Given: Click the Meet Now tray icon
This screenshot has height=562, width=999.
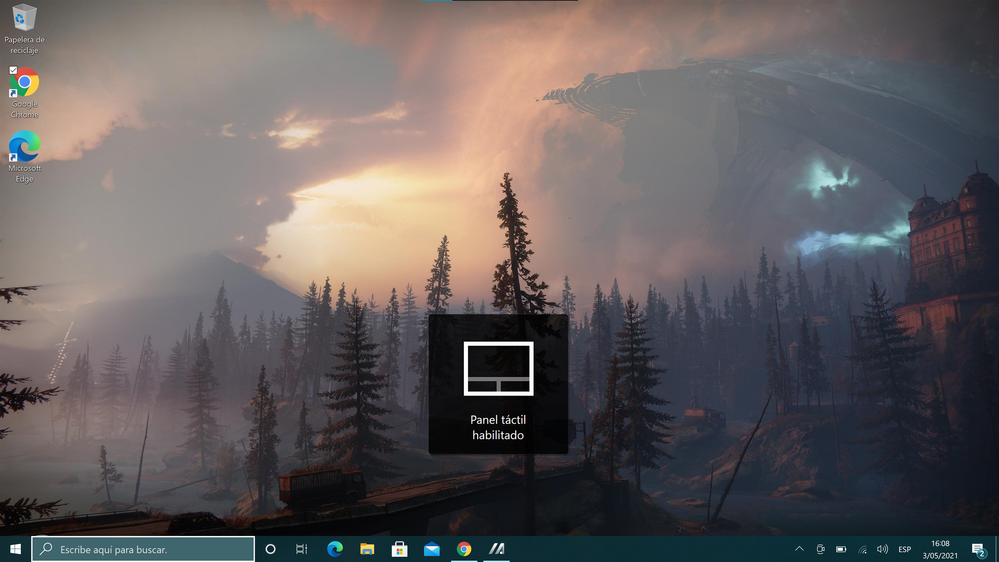Looking at the screenshot, I should [820, 549].
